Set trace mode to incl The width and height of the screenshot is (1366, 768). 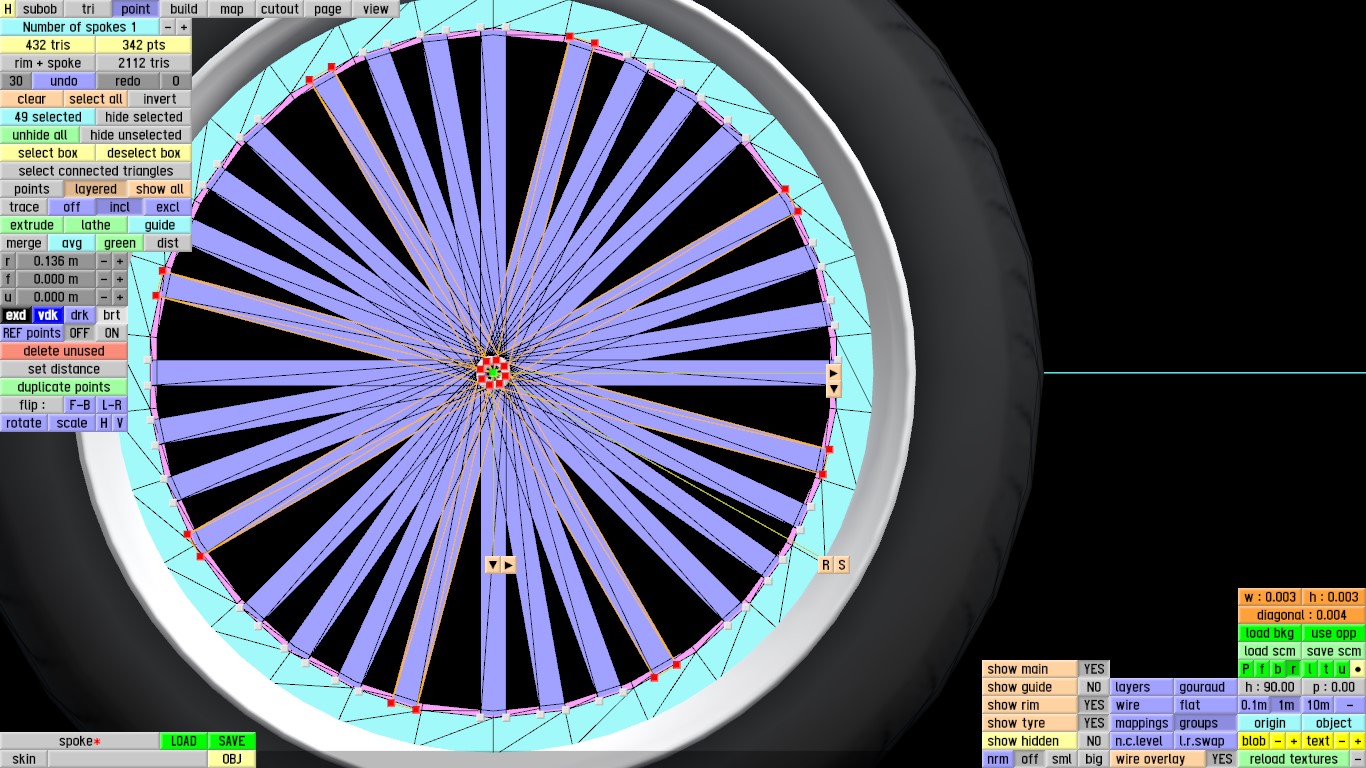[x=120, y=207]
